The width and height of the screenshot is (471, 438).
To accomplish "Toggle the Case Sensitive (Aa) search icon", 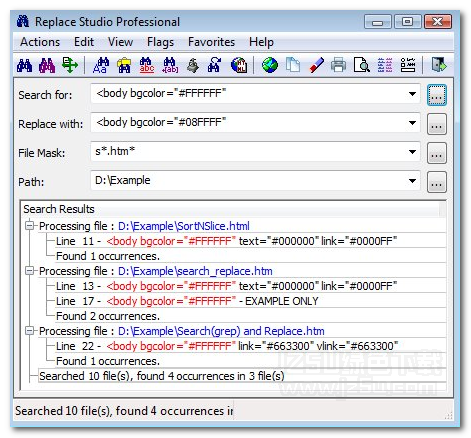I will [x=101, y=65].
